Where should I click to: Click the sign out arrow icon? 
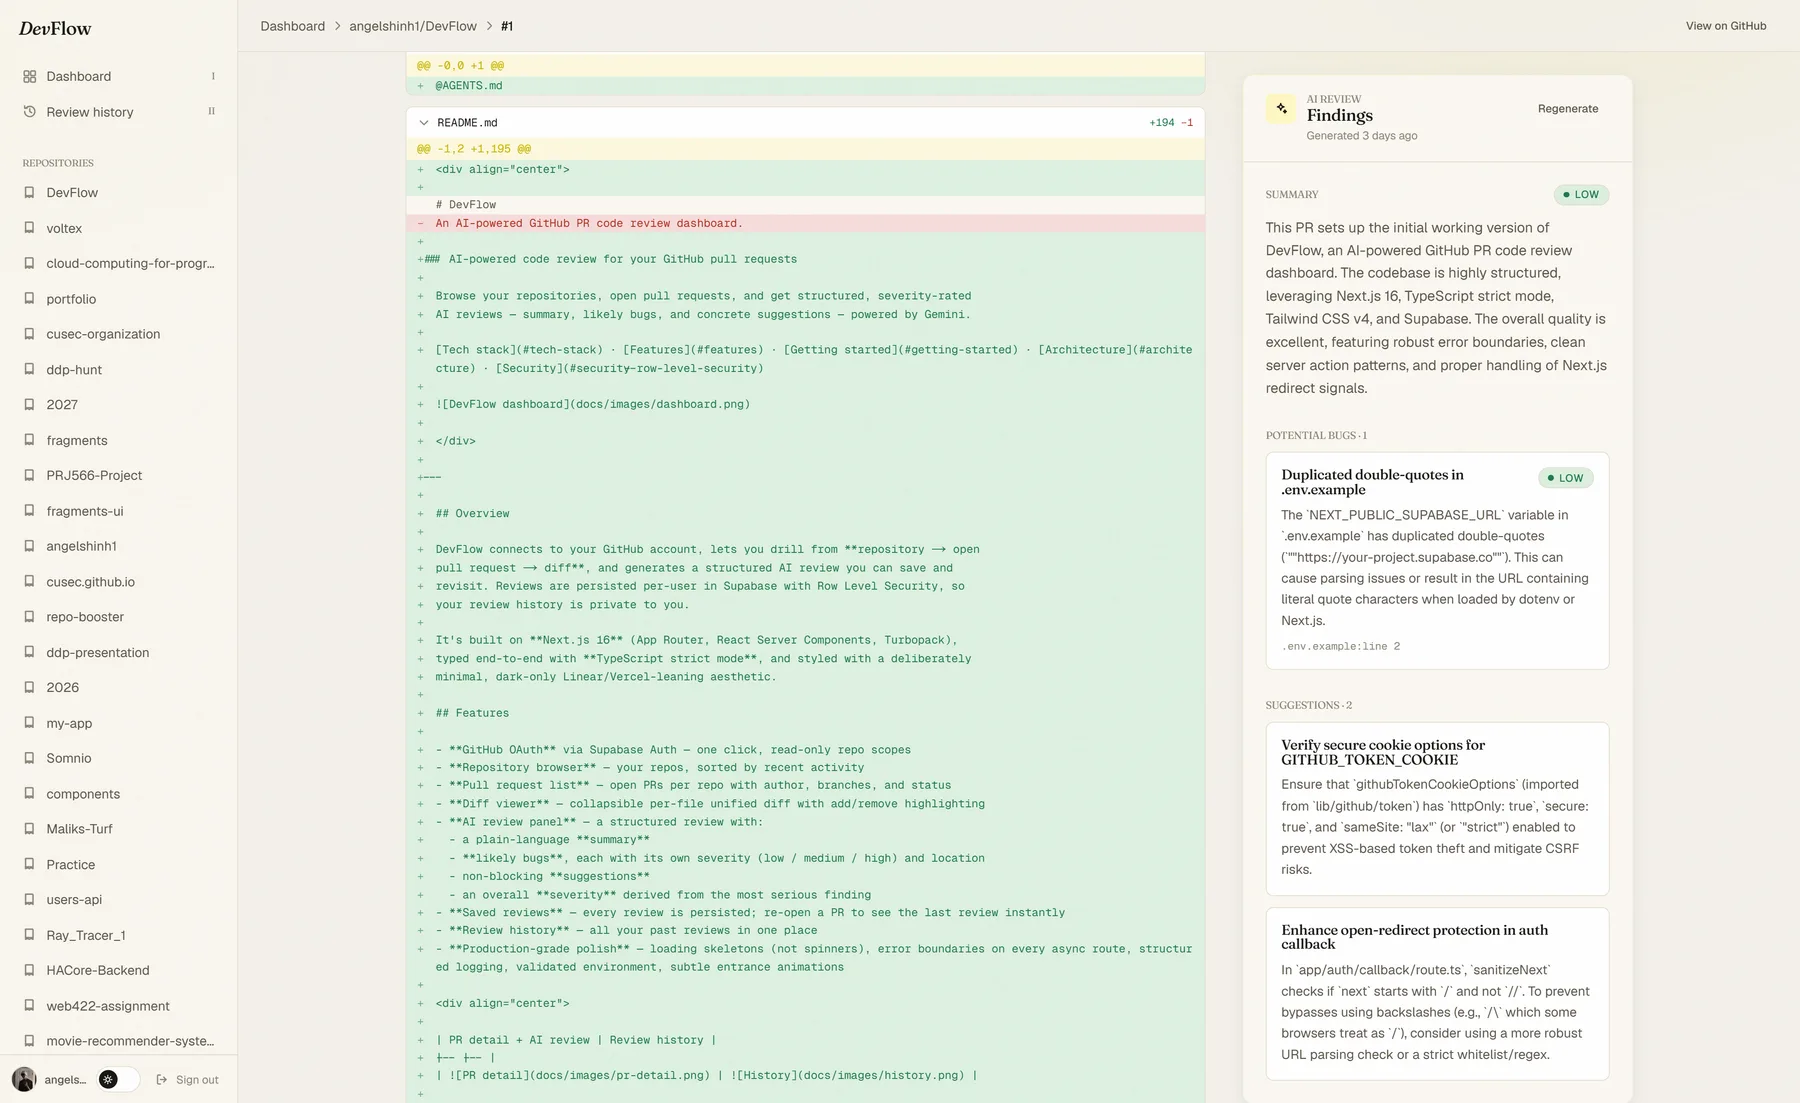pos(162,1080)
